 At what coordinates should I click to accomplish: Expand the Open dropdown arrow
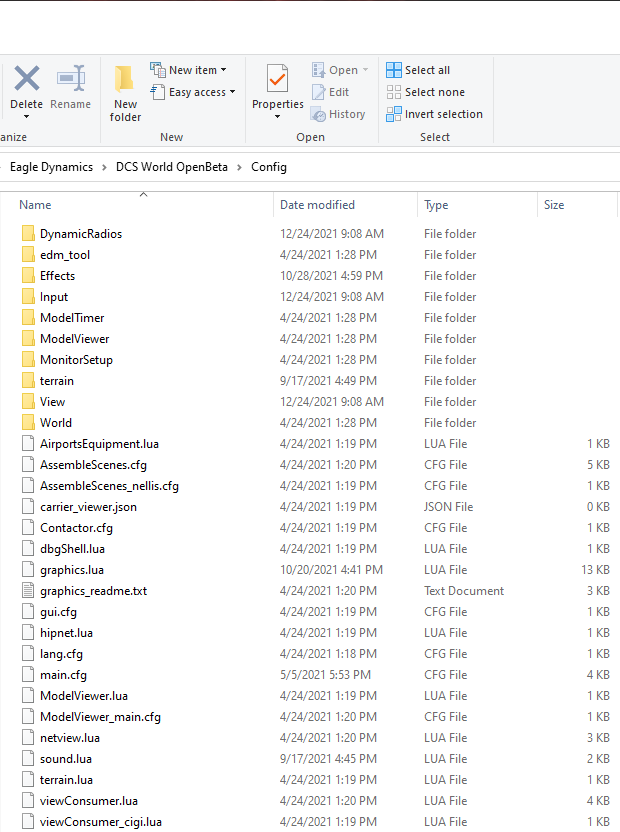pyautogui.click(x=365, y=70)
